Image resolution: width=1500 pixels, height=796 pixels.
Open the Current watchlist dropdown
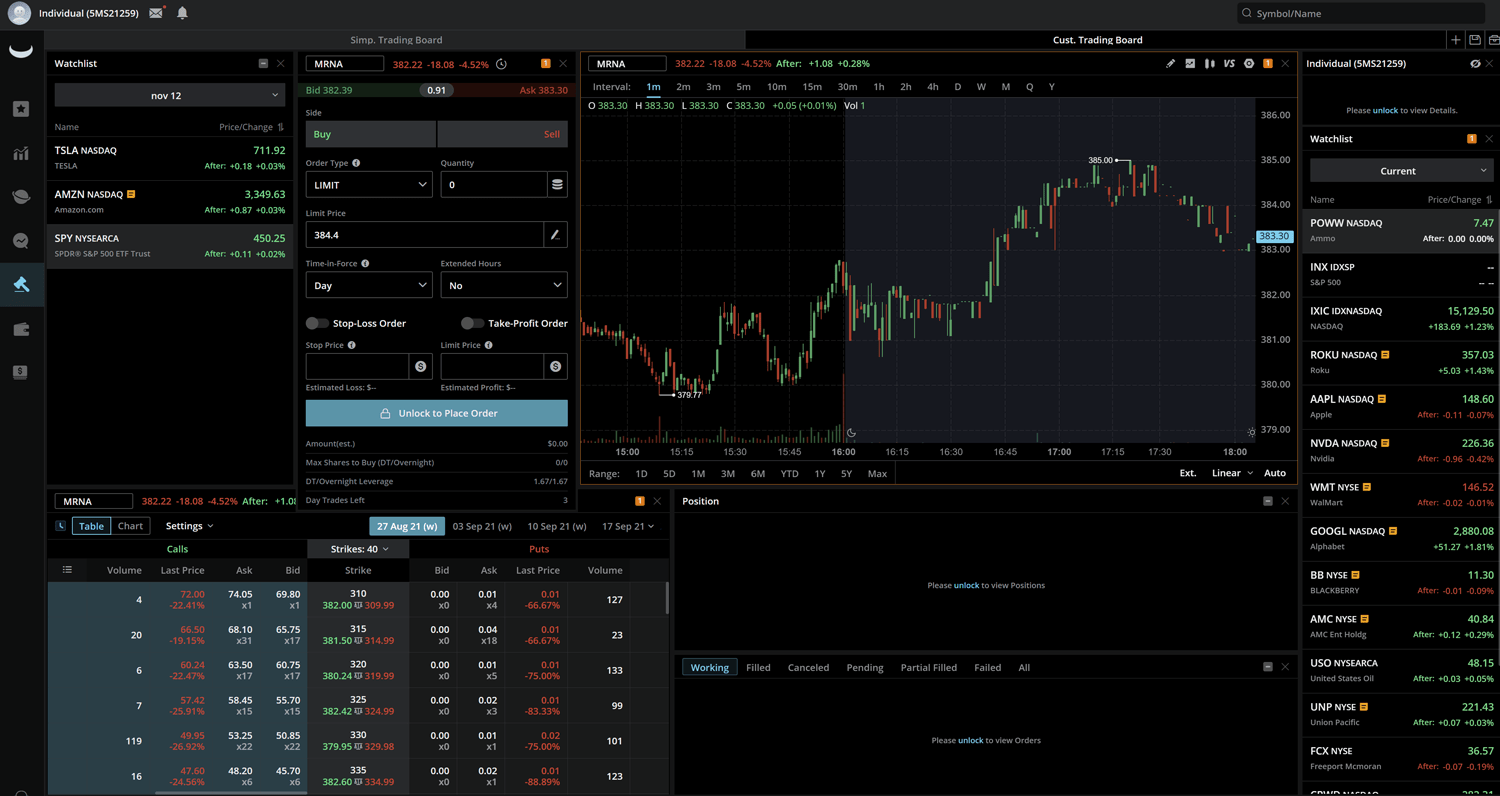coord(1401,171)
